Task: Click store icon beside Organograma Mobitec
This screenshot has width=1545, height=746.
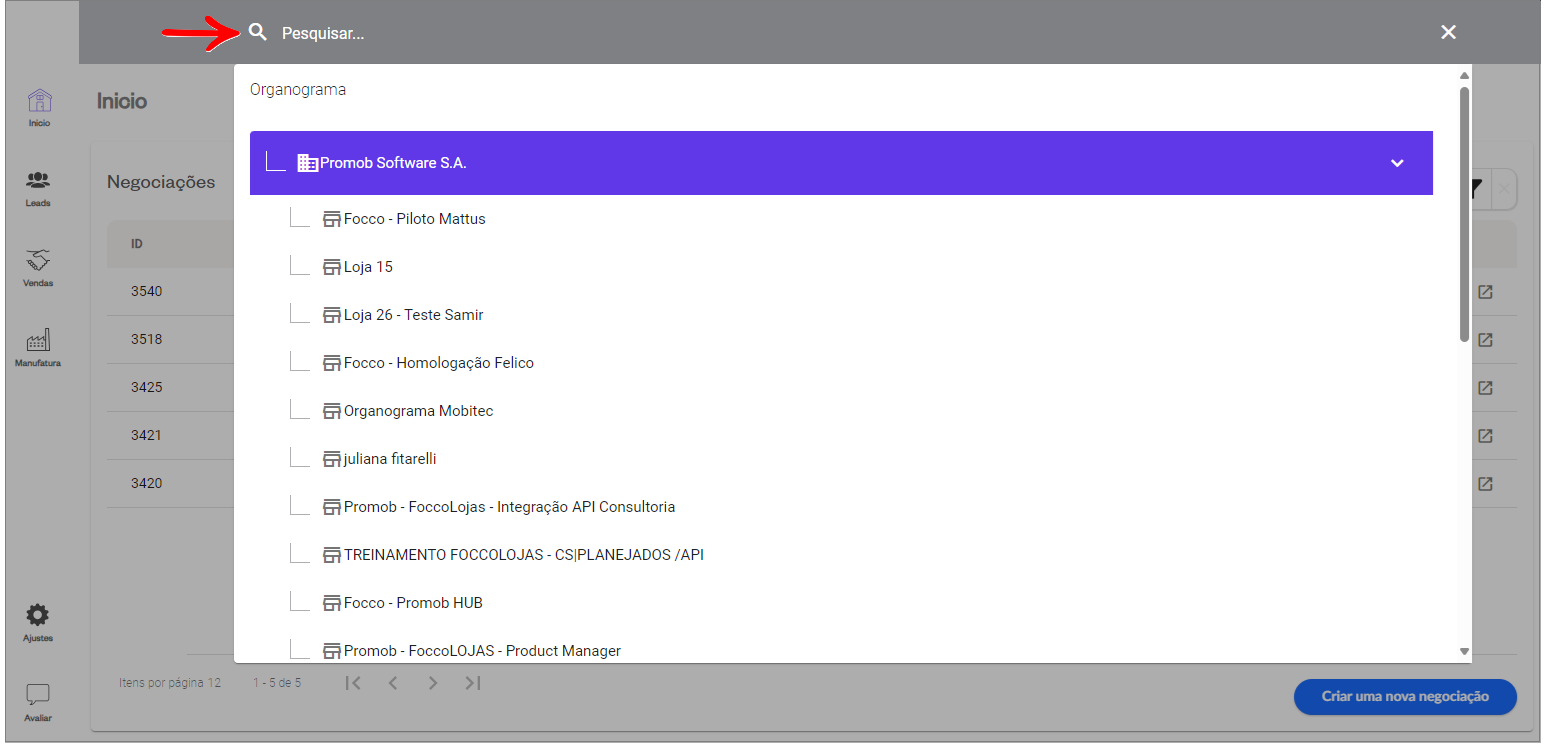Action: pyautogui.click(x=332, y=411)
